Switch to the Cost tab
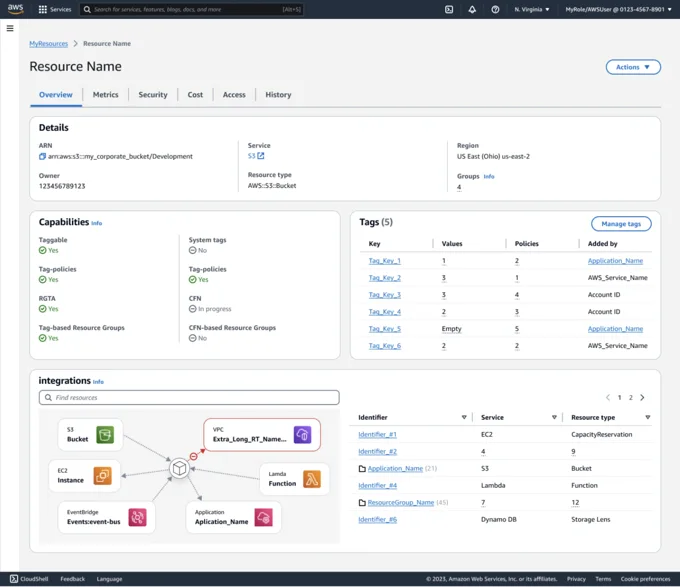Image resolution: width=680 pixels, height=587 pixels. click(x=195, y=95)
